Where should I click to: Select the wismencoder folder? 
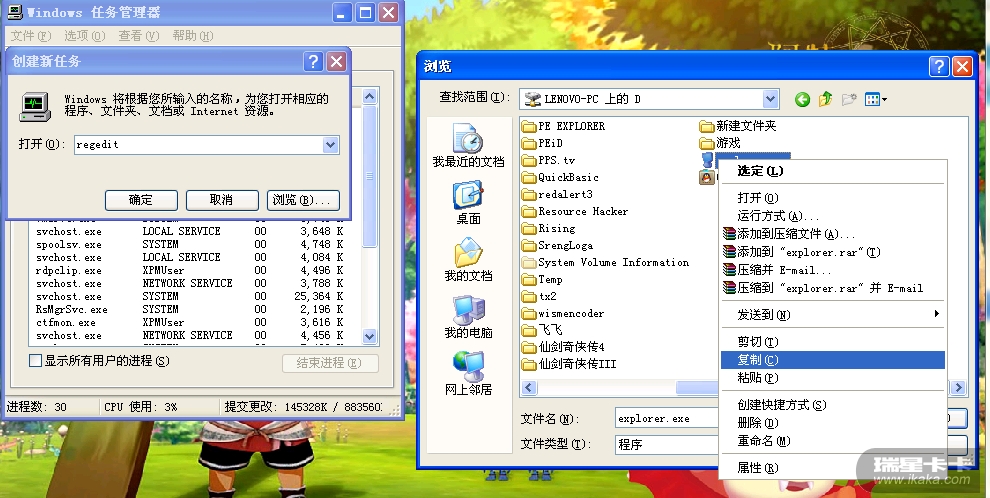563,314
